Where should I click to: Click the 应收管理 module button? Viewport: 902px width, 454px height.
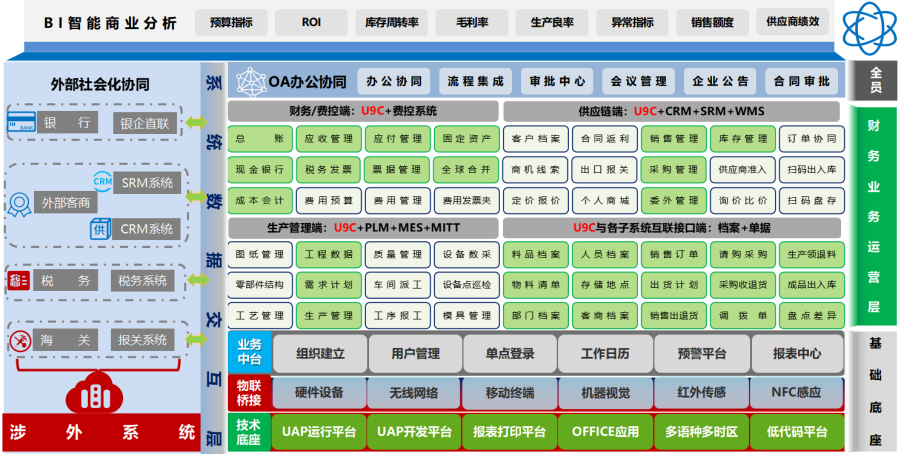coord(329,139)
